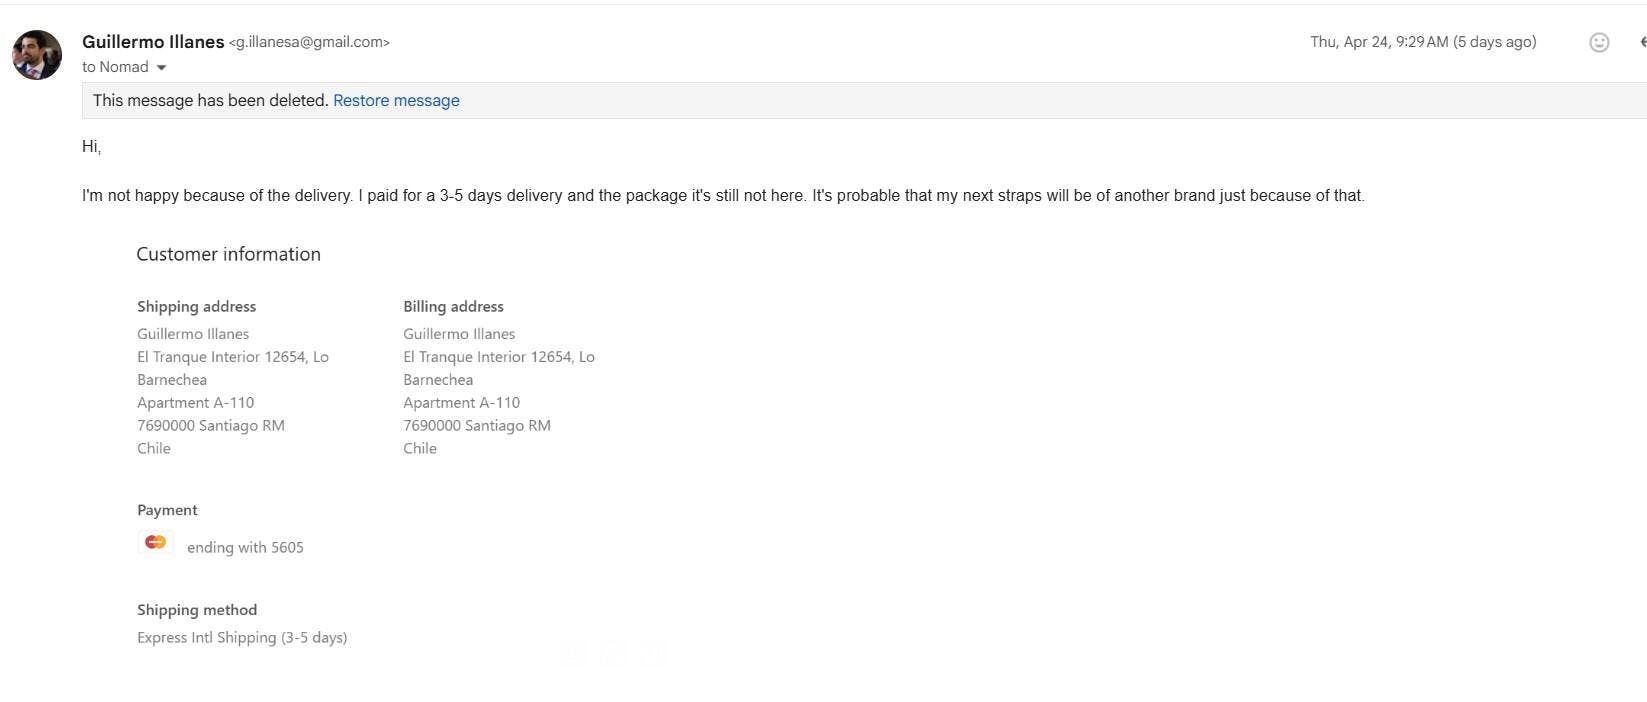Click the reply arrow icon
The image size is (1647, 702).
pos(1641,42)
